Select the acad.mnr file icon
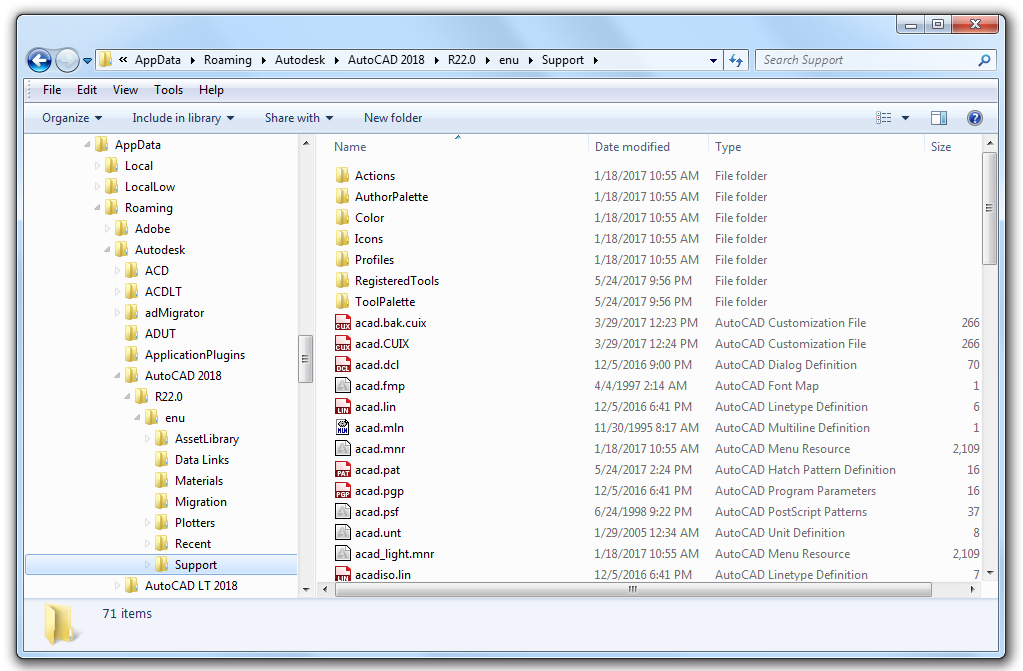This screenshot has height=671, width=1023. 343,448
